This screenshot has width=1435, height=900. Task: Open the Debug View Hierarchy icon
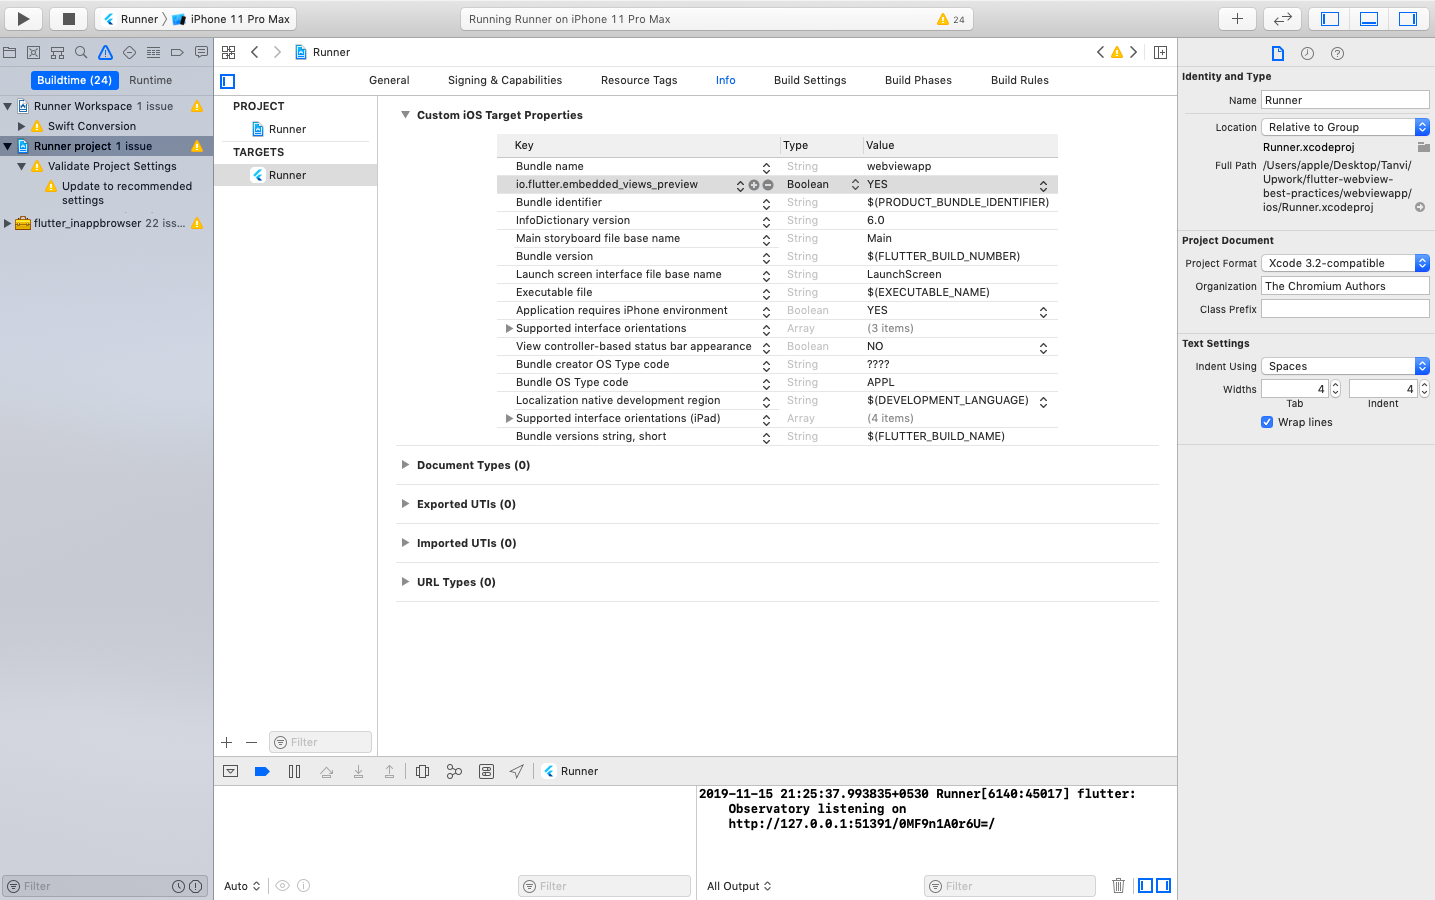click(x=422, y=771)
